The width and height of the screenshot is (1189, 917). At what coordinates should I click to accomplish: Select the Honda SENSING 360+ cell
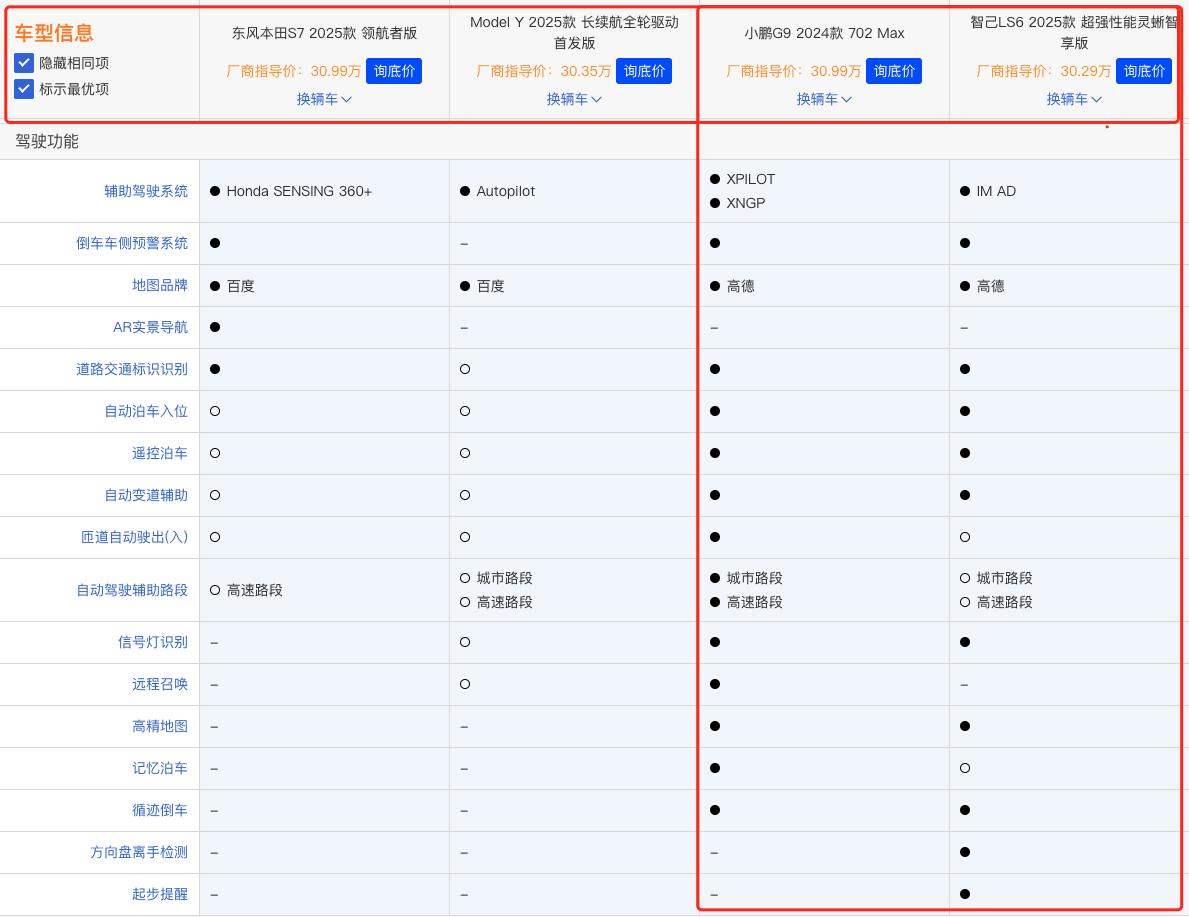tap(299, 191)
